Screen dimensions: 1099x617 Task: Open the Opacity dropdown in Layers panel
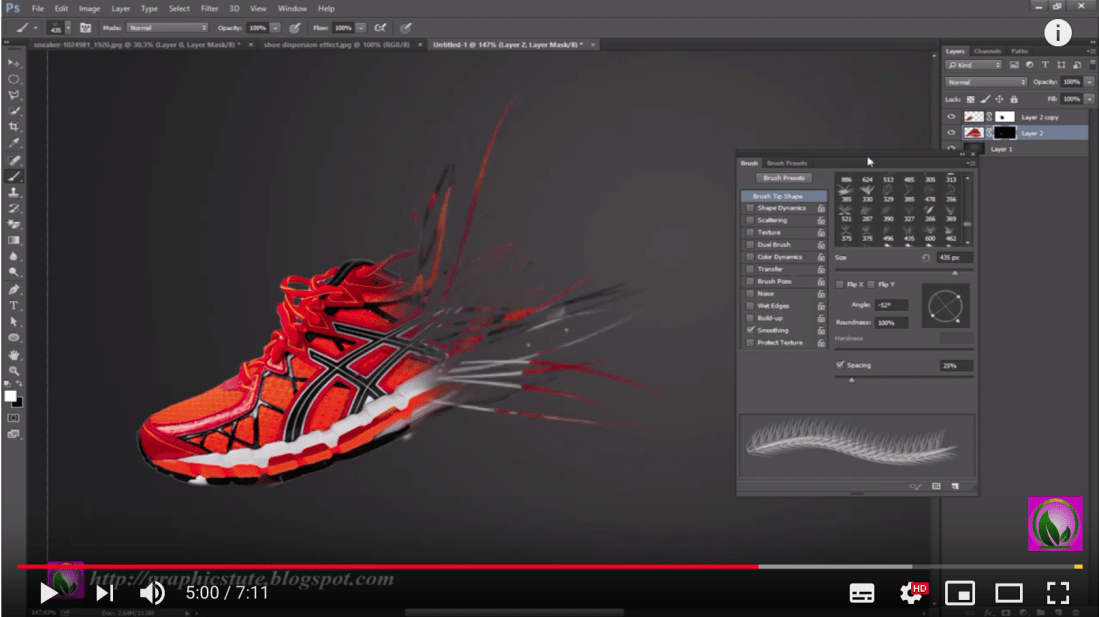coord(1090,82)
